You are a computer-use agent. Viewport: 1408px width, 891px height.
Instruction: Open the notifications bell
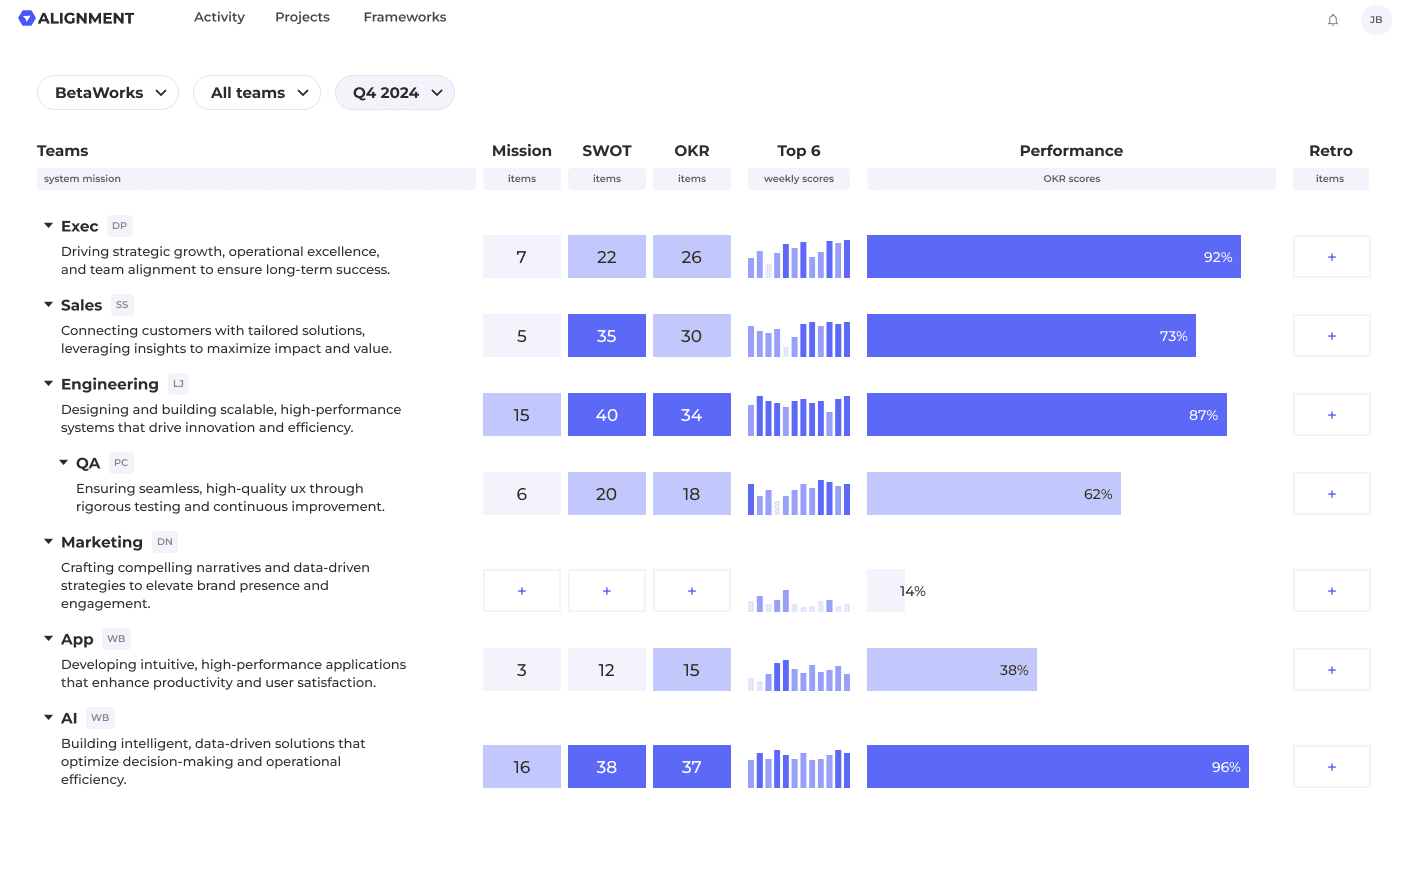point(1333,20)
